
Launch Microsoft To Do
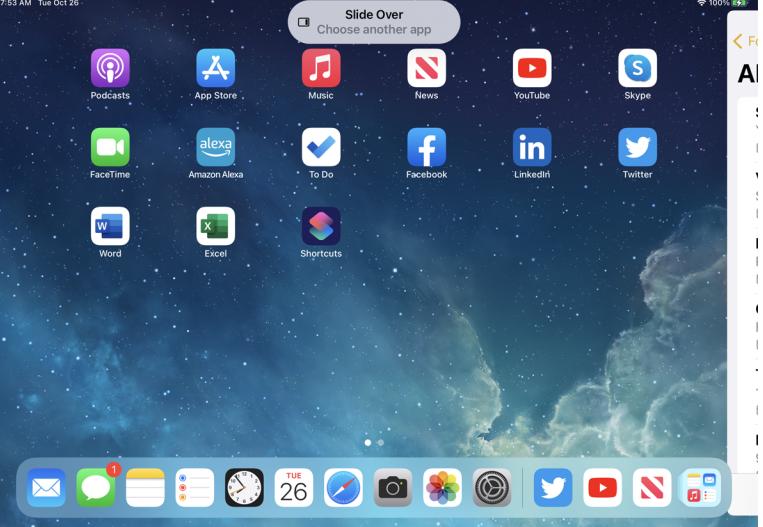[321, 147]
